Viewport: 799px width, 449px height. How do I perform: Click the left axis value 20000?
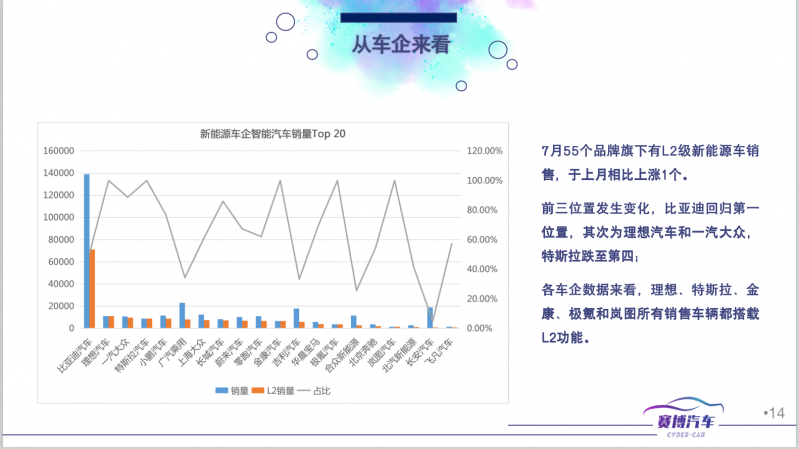point(61,306)
